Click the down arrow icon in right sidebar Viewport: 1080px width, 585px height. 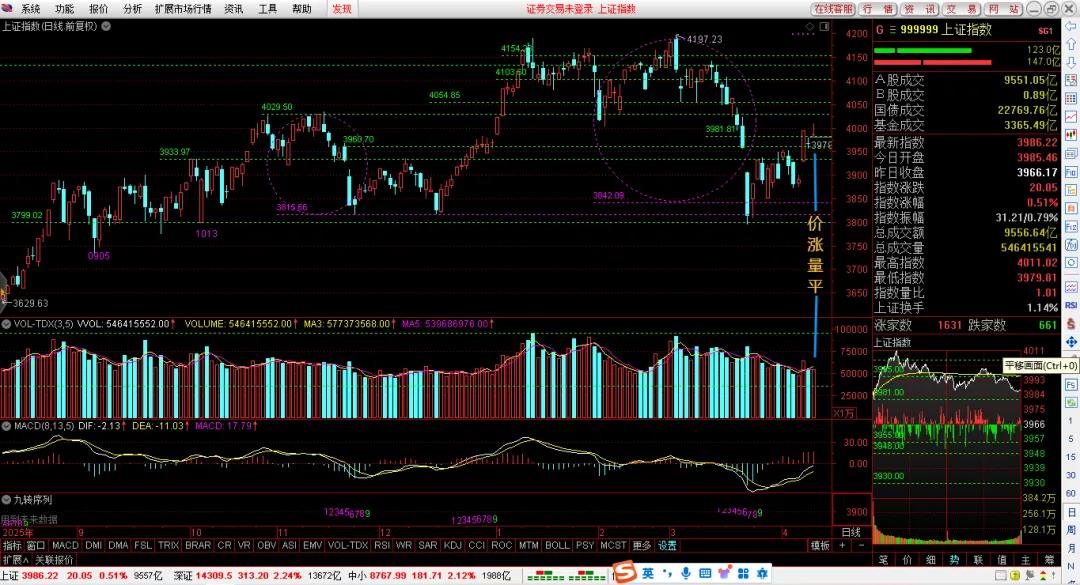[x=1071, y=62]
